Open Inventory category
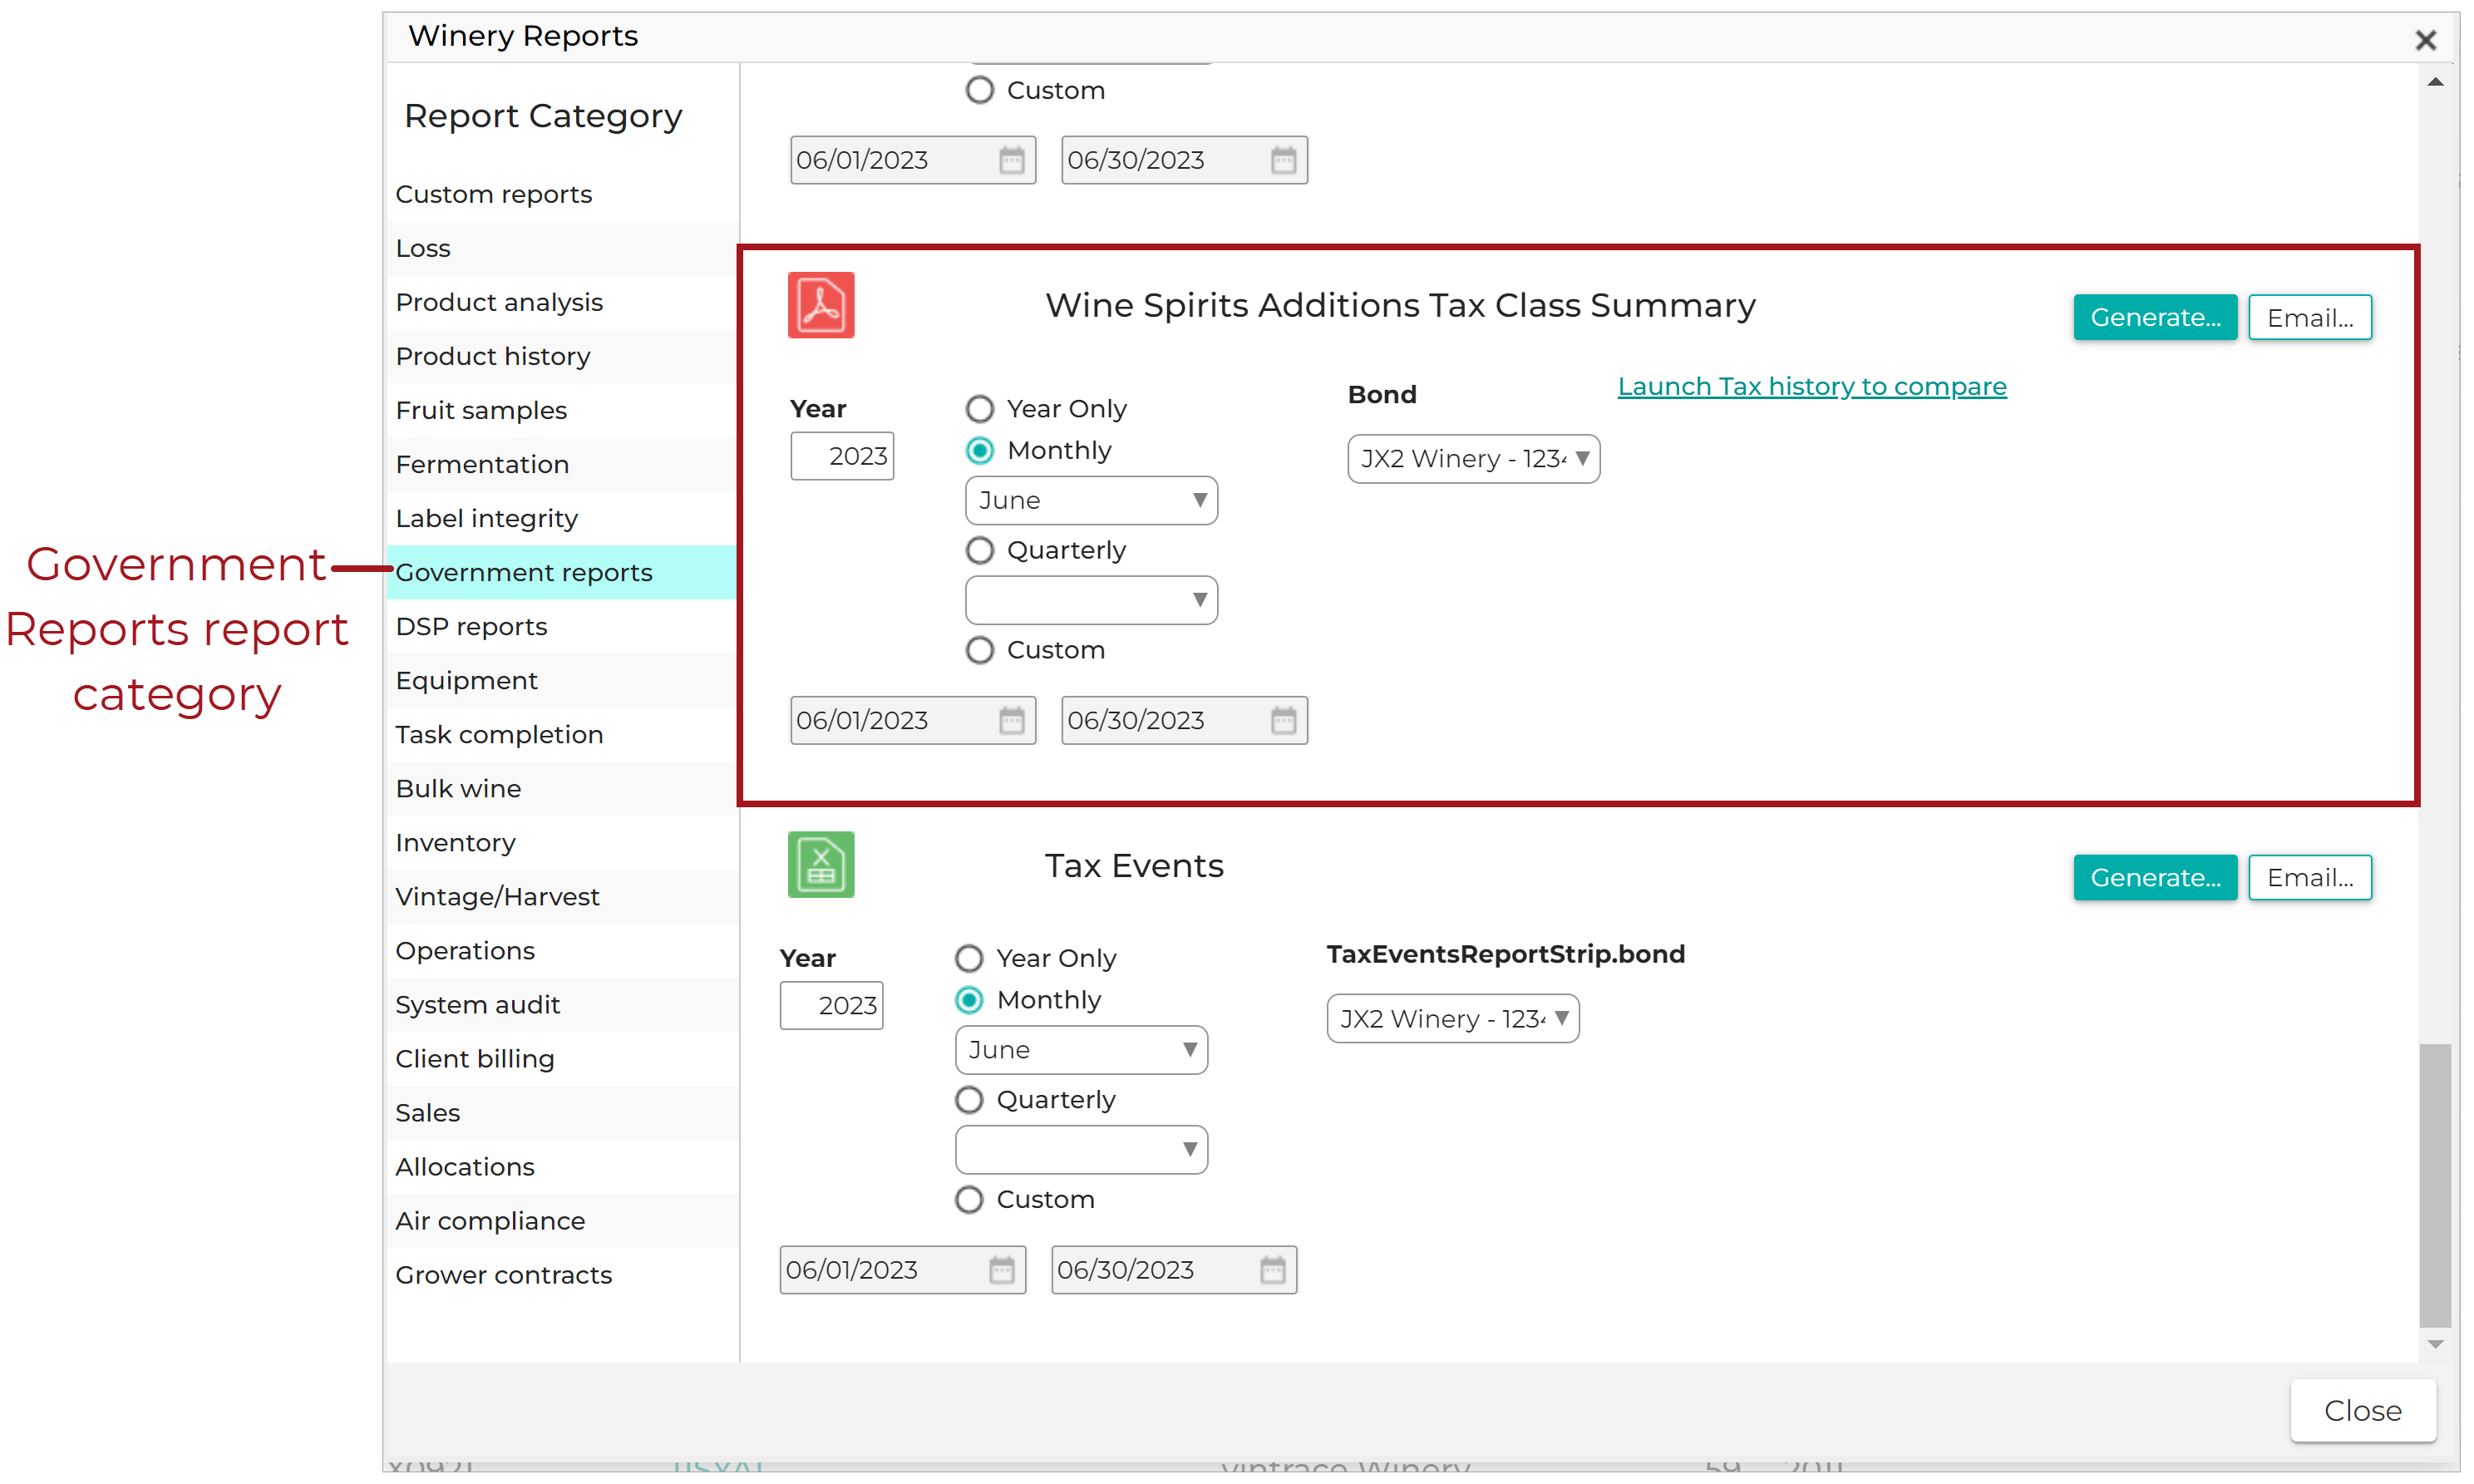Viewport: 2474px width, 1484px height. [x=562, y=842]
